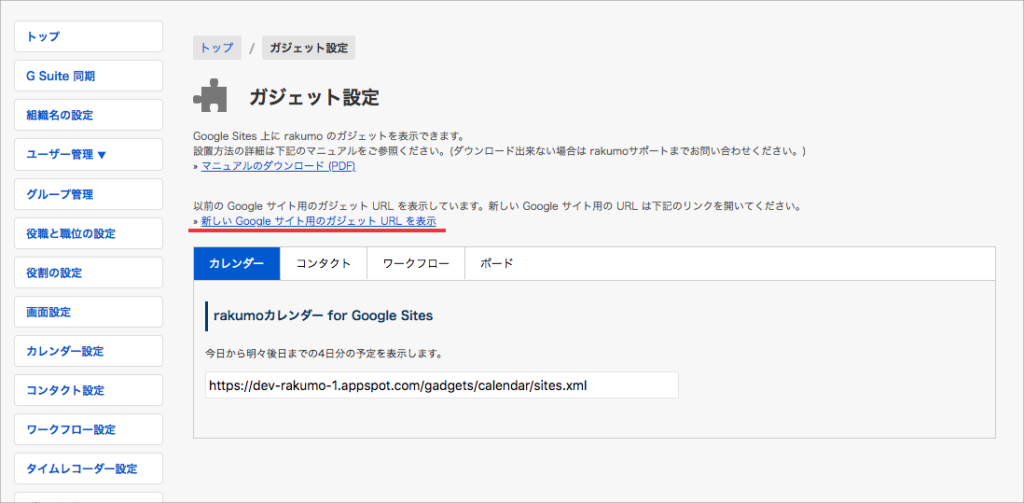Image resolution: width=1024 pixels, height=503 pixels.
Task: Switch to the コンタクト tab
Action: pos(323,263)
